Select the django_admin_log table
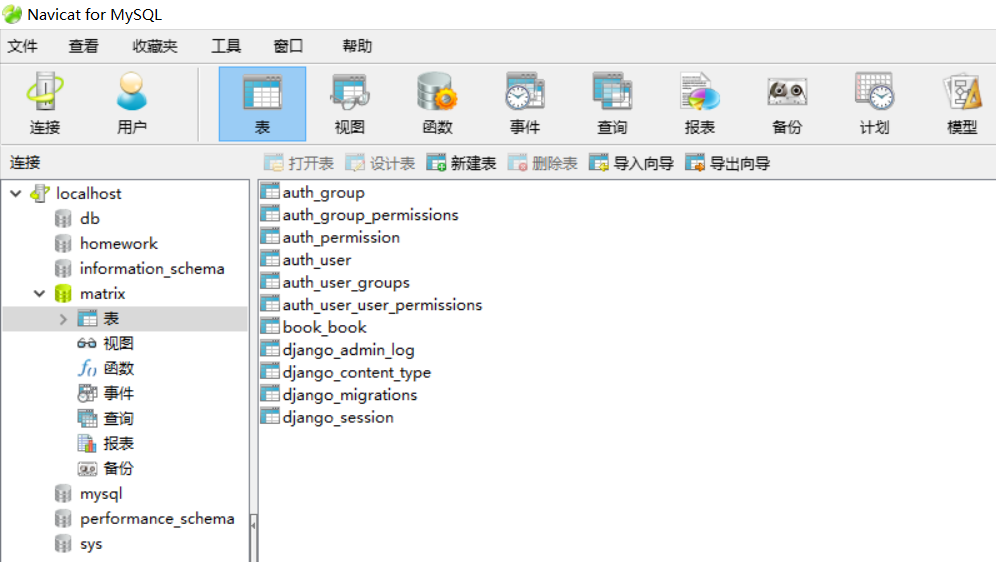 (348, 349)
